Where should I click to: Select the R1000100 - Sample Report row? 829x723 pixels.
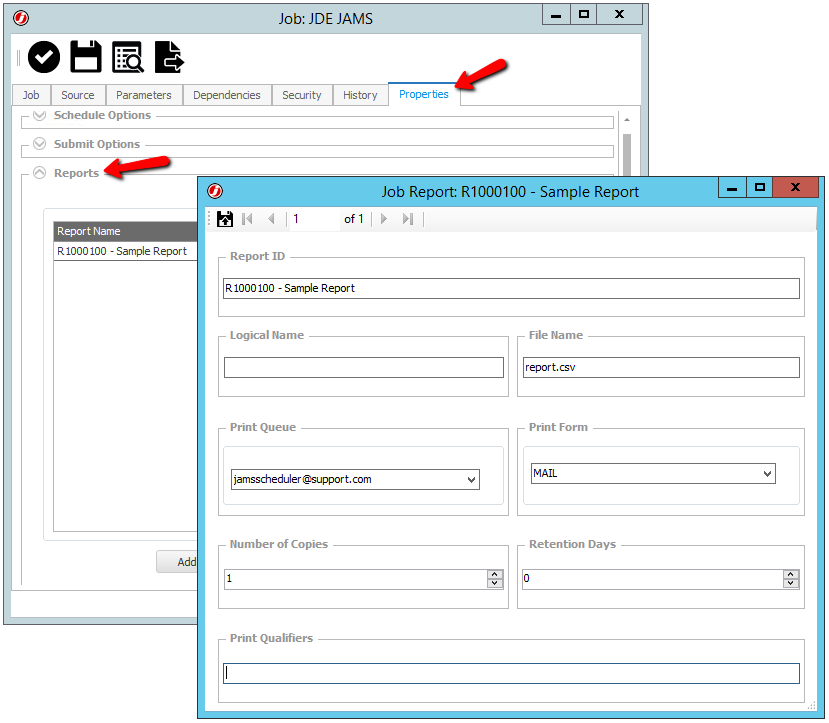click(x=126, y=251)
